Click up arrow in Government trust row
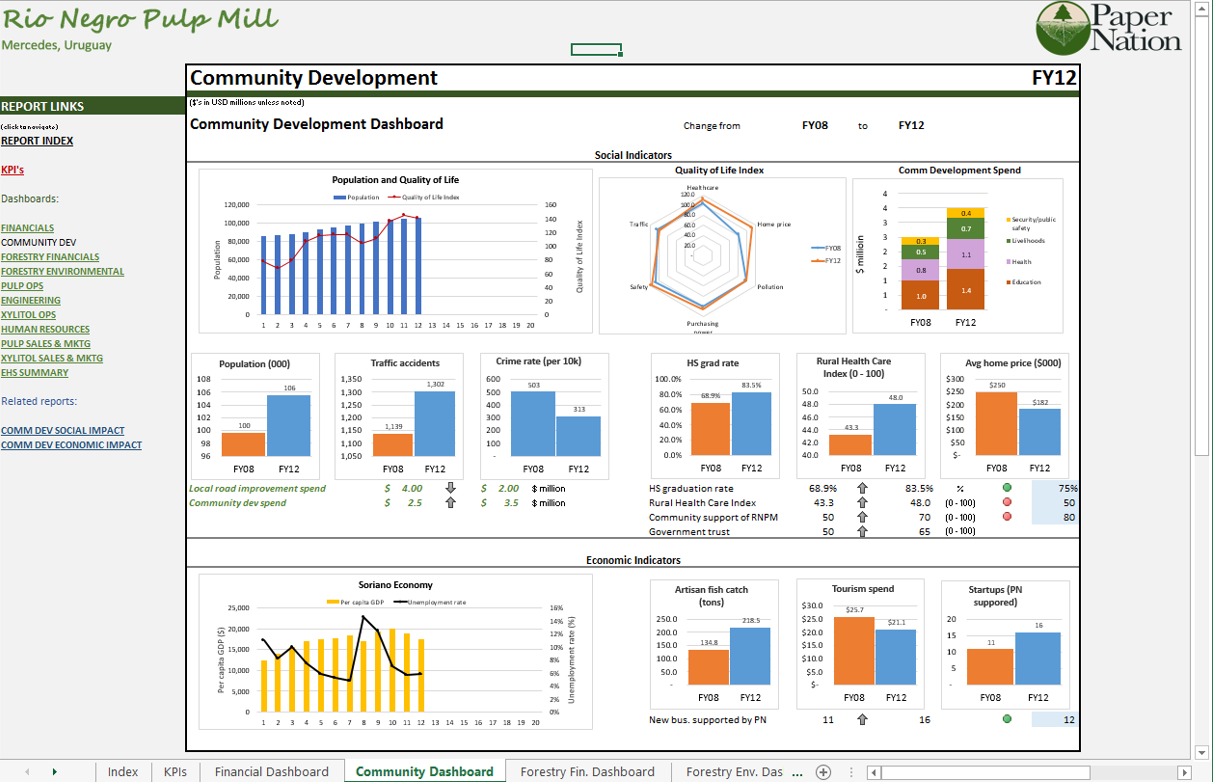 (863, 532)
